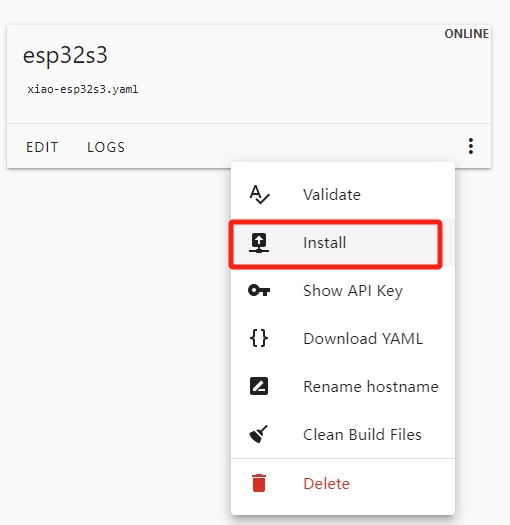The height and width of the screenshot is (525, 510).
Task: Click the key icon for API Key
Action: pos(259,290)
